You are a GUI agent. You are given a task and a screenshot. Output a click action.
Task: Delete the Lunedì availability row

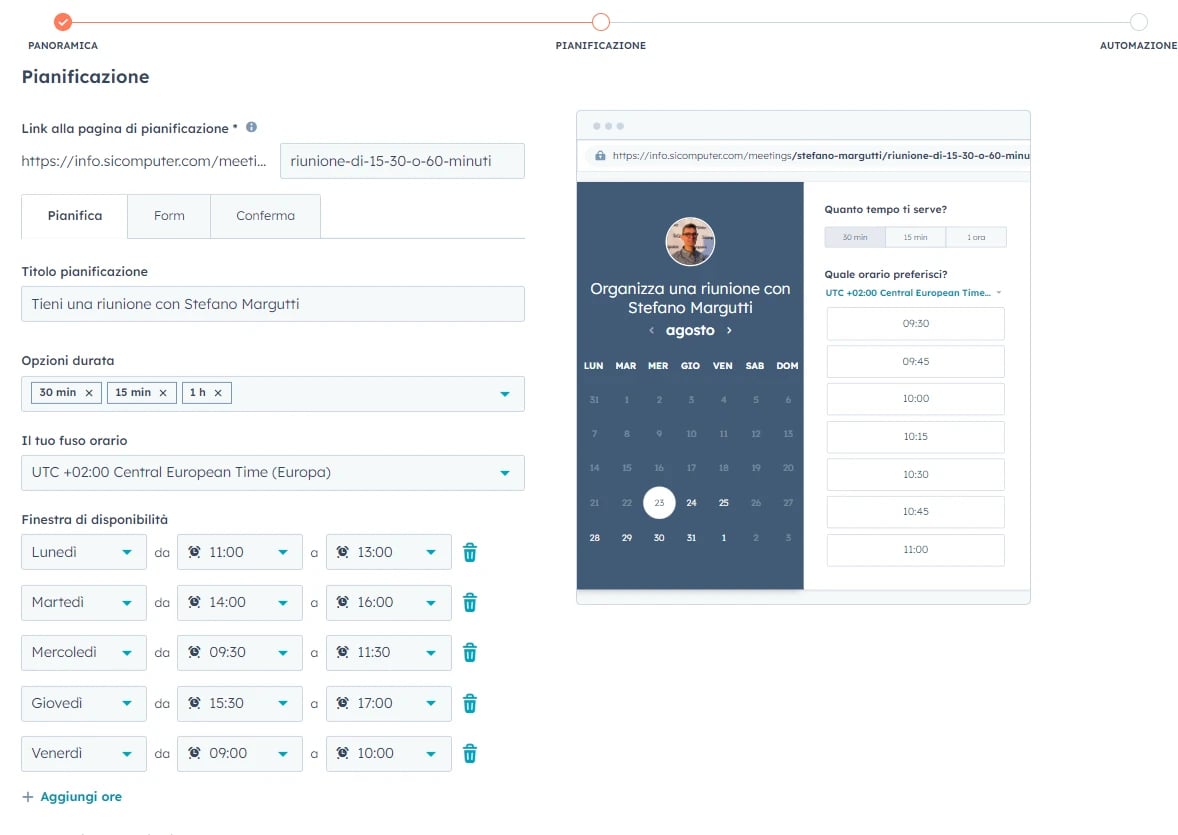tap(469, 552)
